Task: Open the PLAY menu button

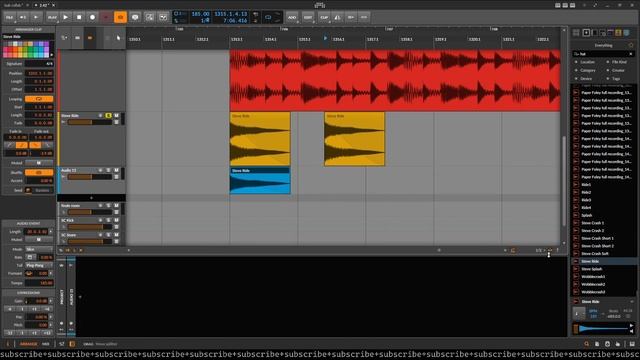Action: pos(52,17)
